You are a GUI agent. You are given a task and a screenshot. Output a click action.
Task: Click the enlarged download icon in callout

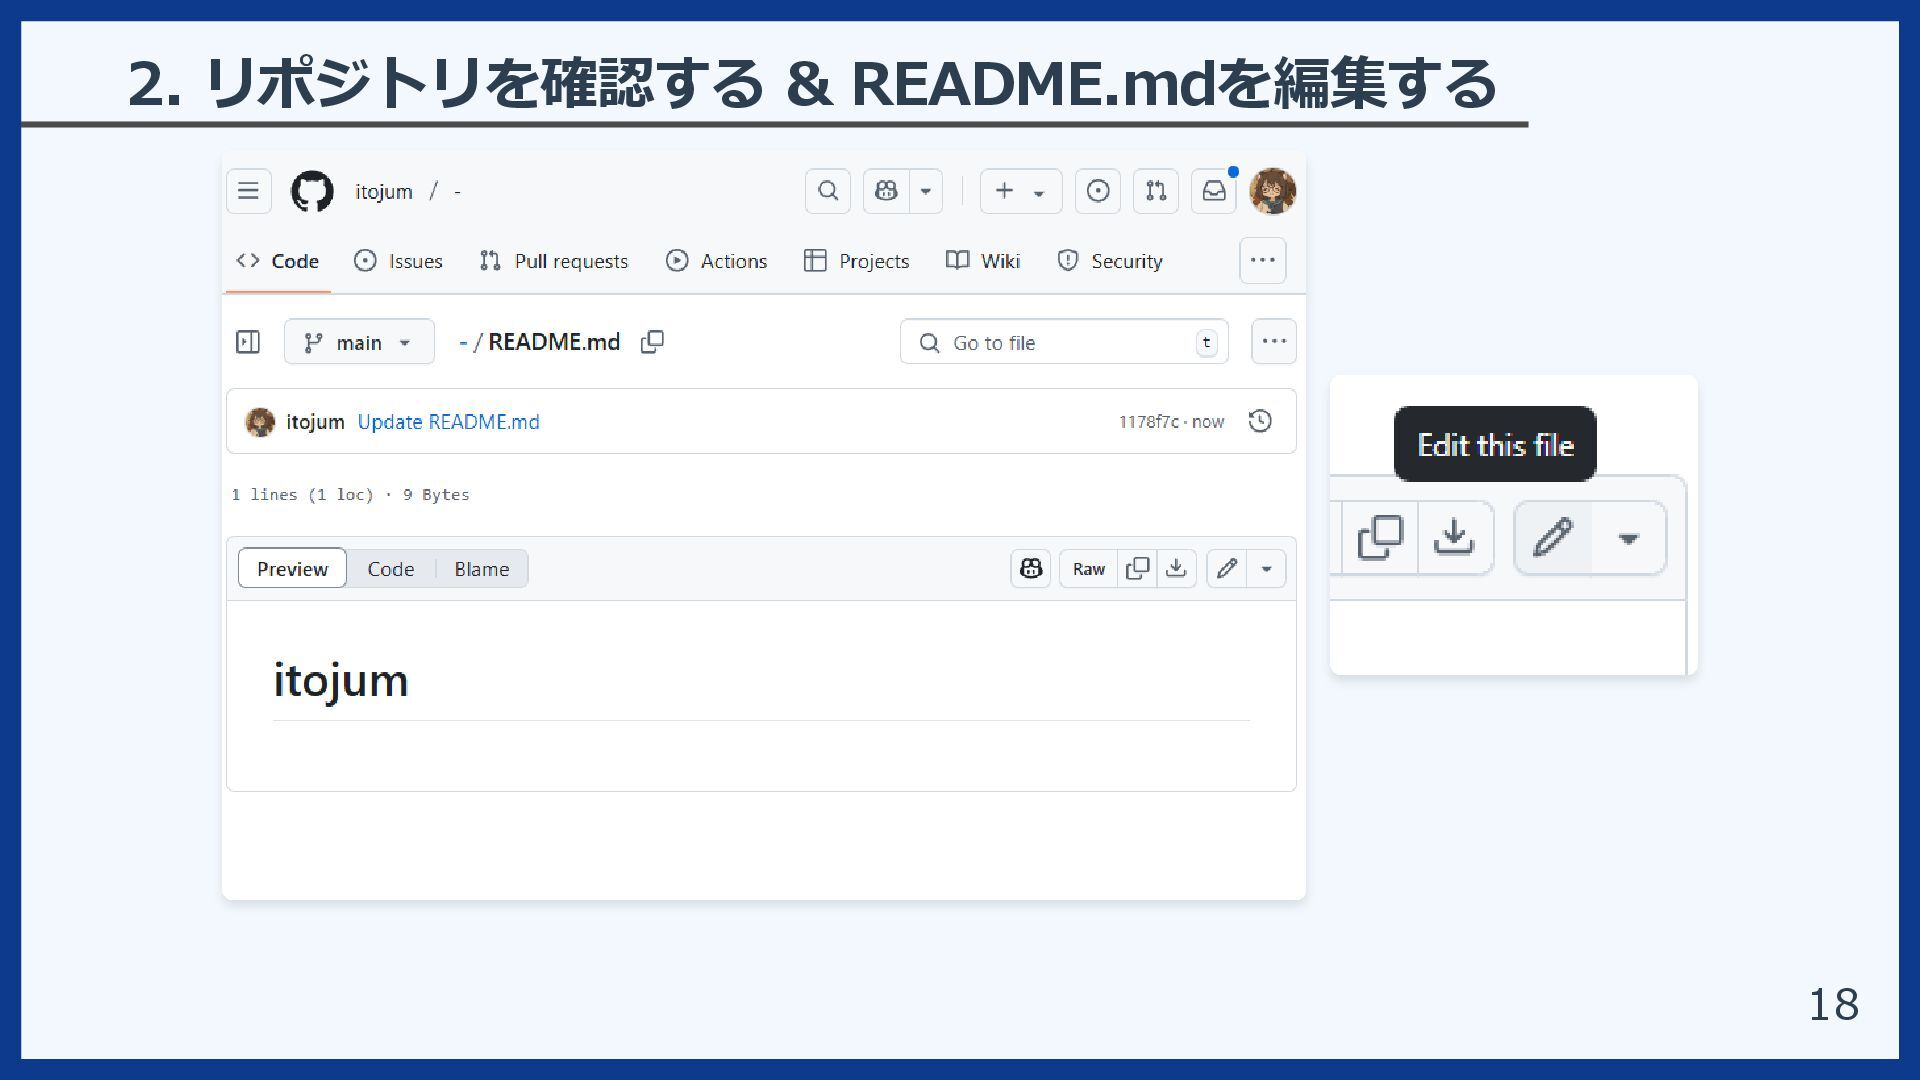point(1455,538)
